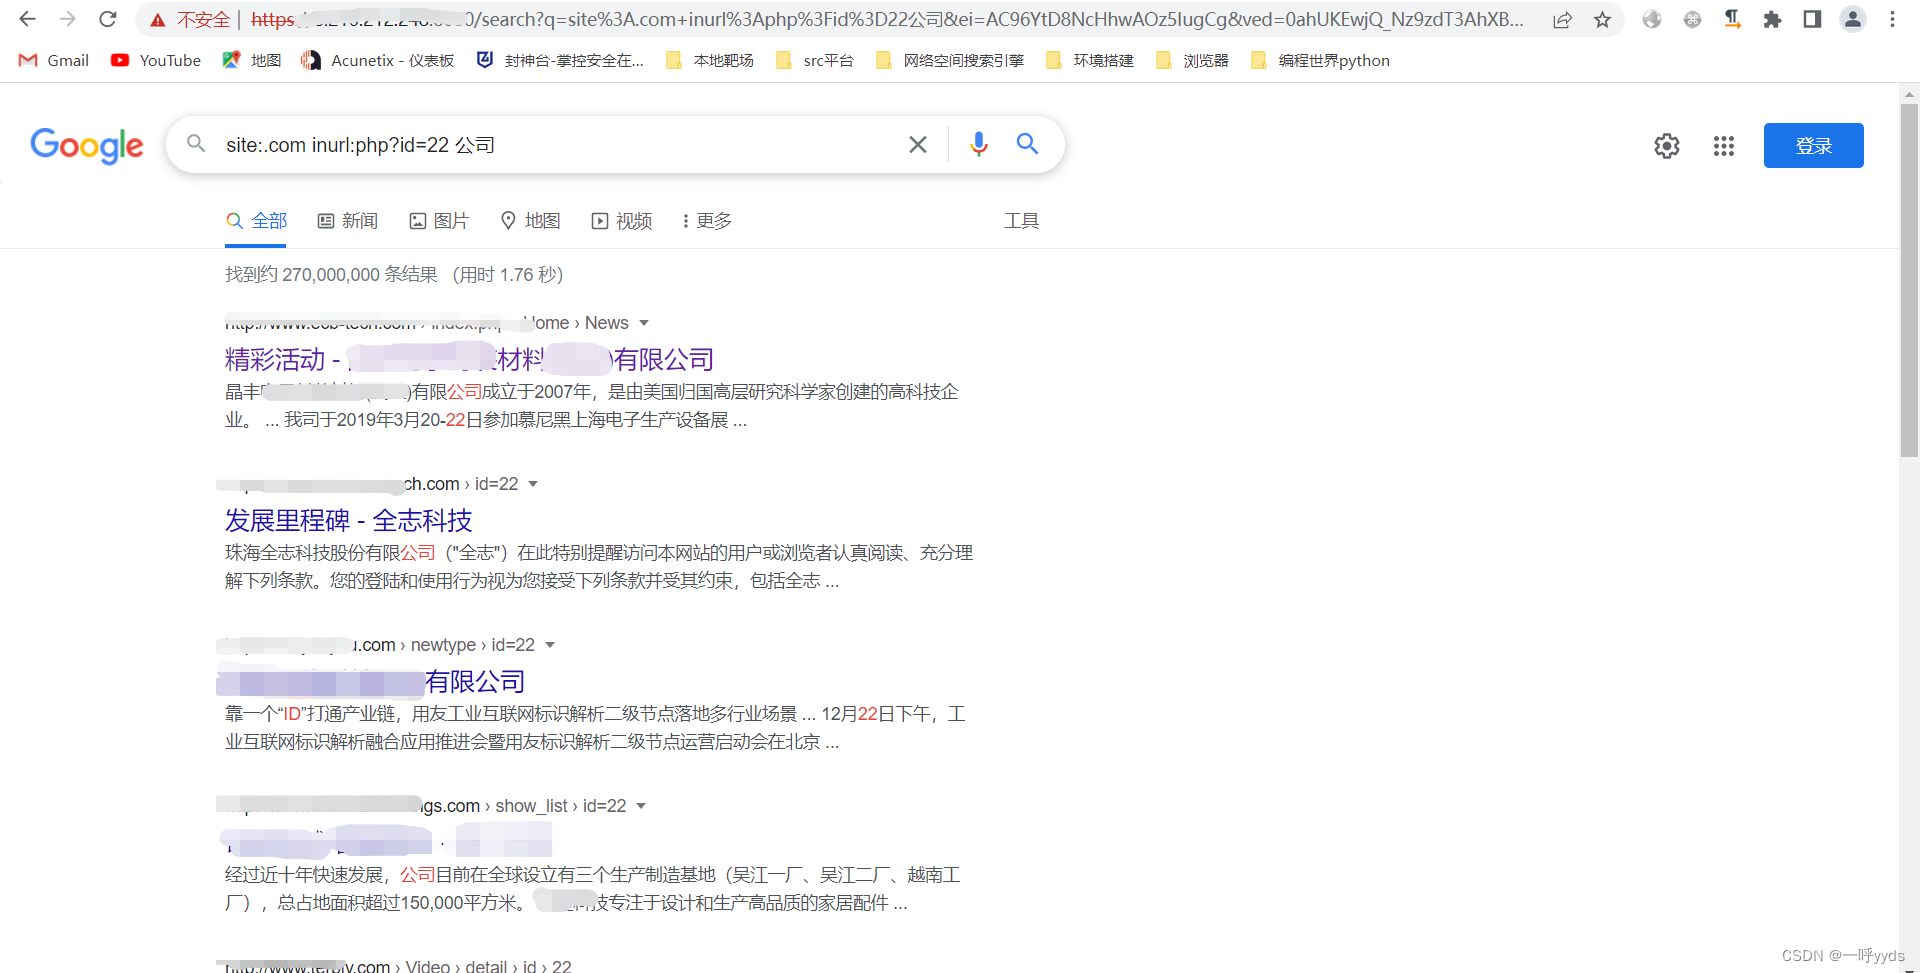Expand the 环境搭建 bookmark folder

pyautogui.click(x=1090, y=61)
